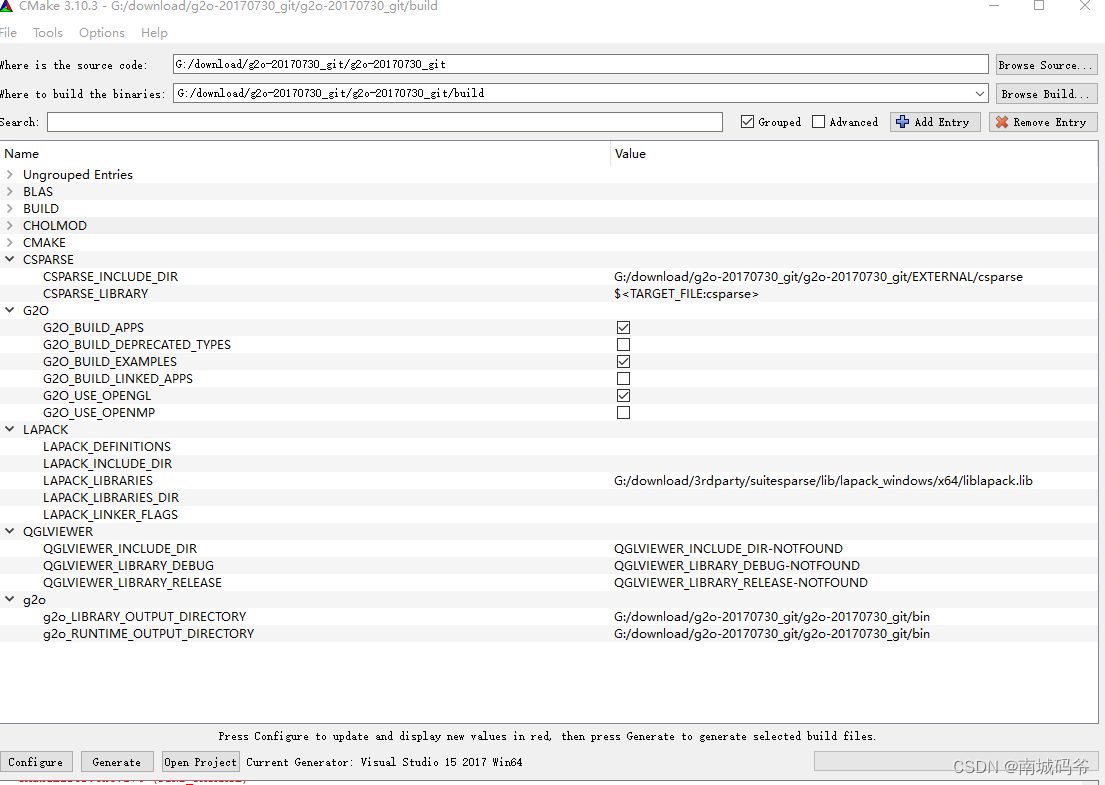The width and height of the screenshot is (1105, 785).
Task: Click the CMake logo in the title bar
Action: 6,6
